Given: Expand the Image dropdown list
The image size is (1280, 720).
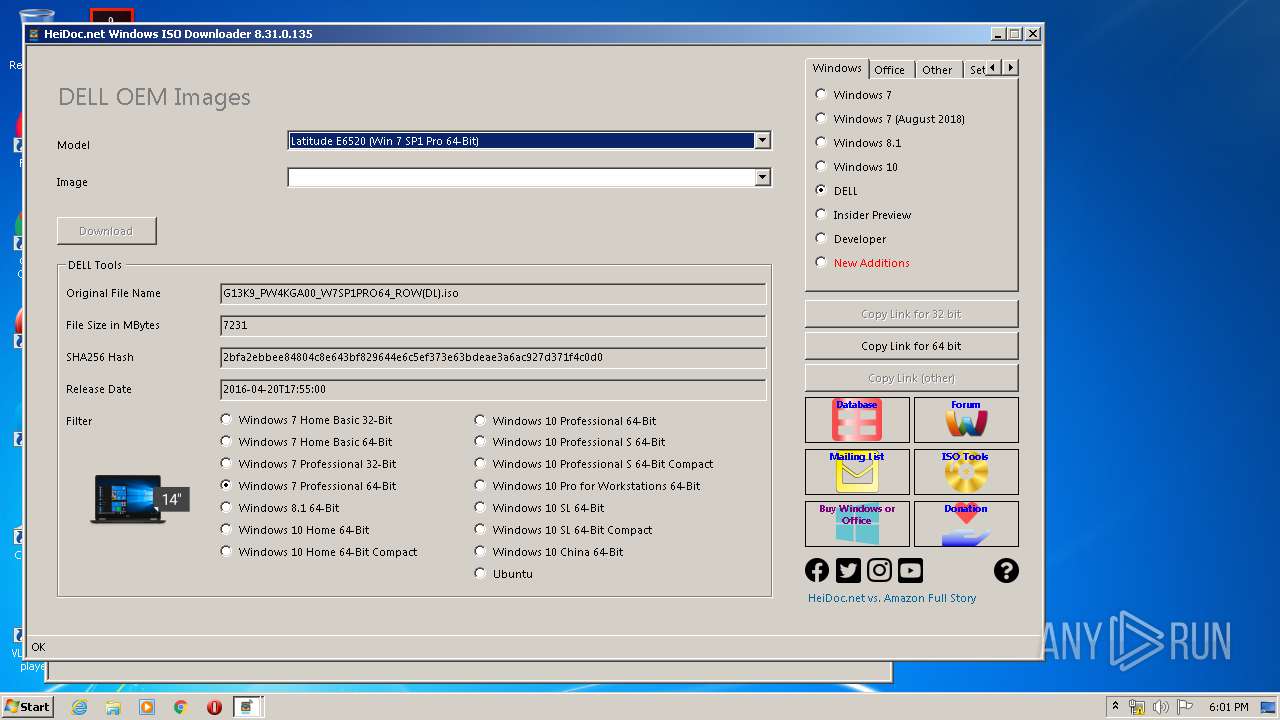Looking at the screenshot, I should [x=762, y=177].
